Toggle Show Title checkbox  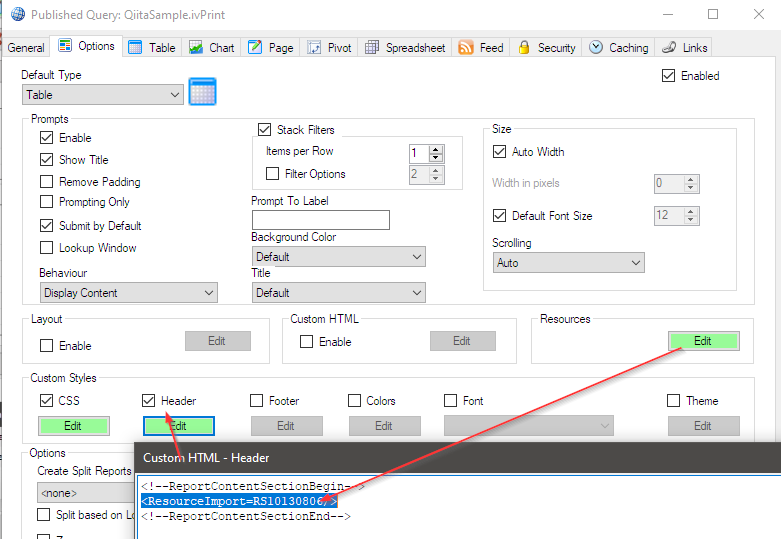tap(46, 159)
